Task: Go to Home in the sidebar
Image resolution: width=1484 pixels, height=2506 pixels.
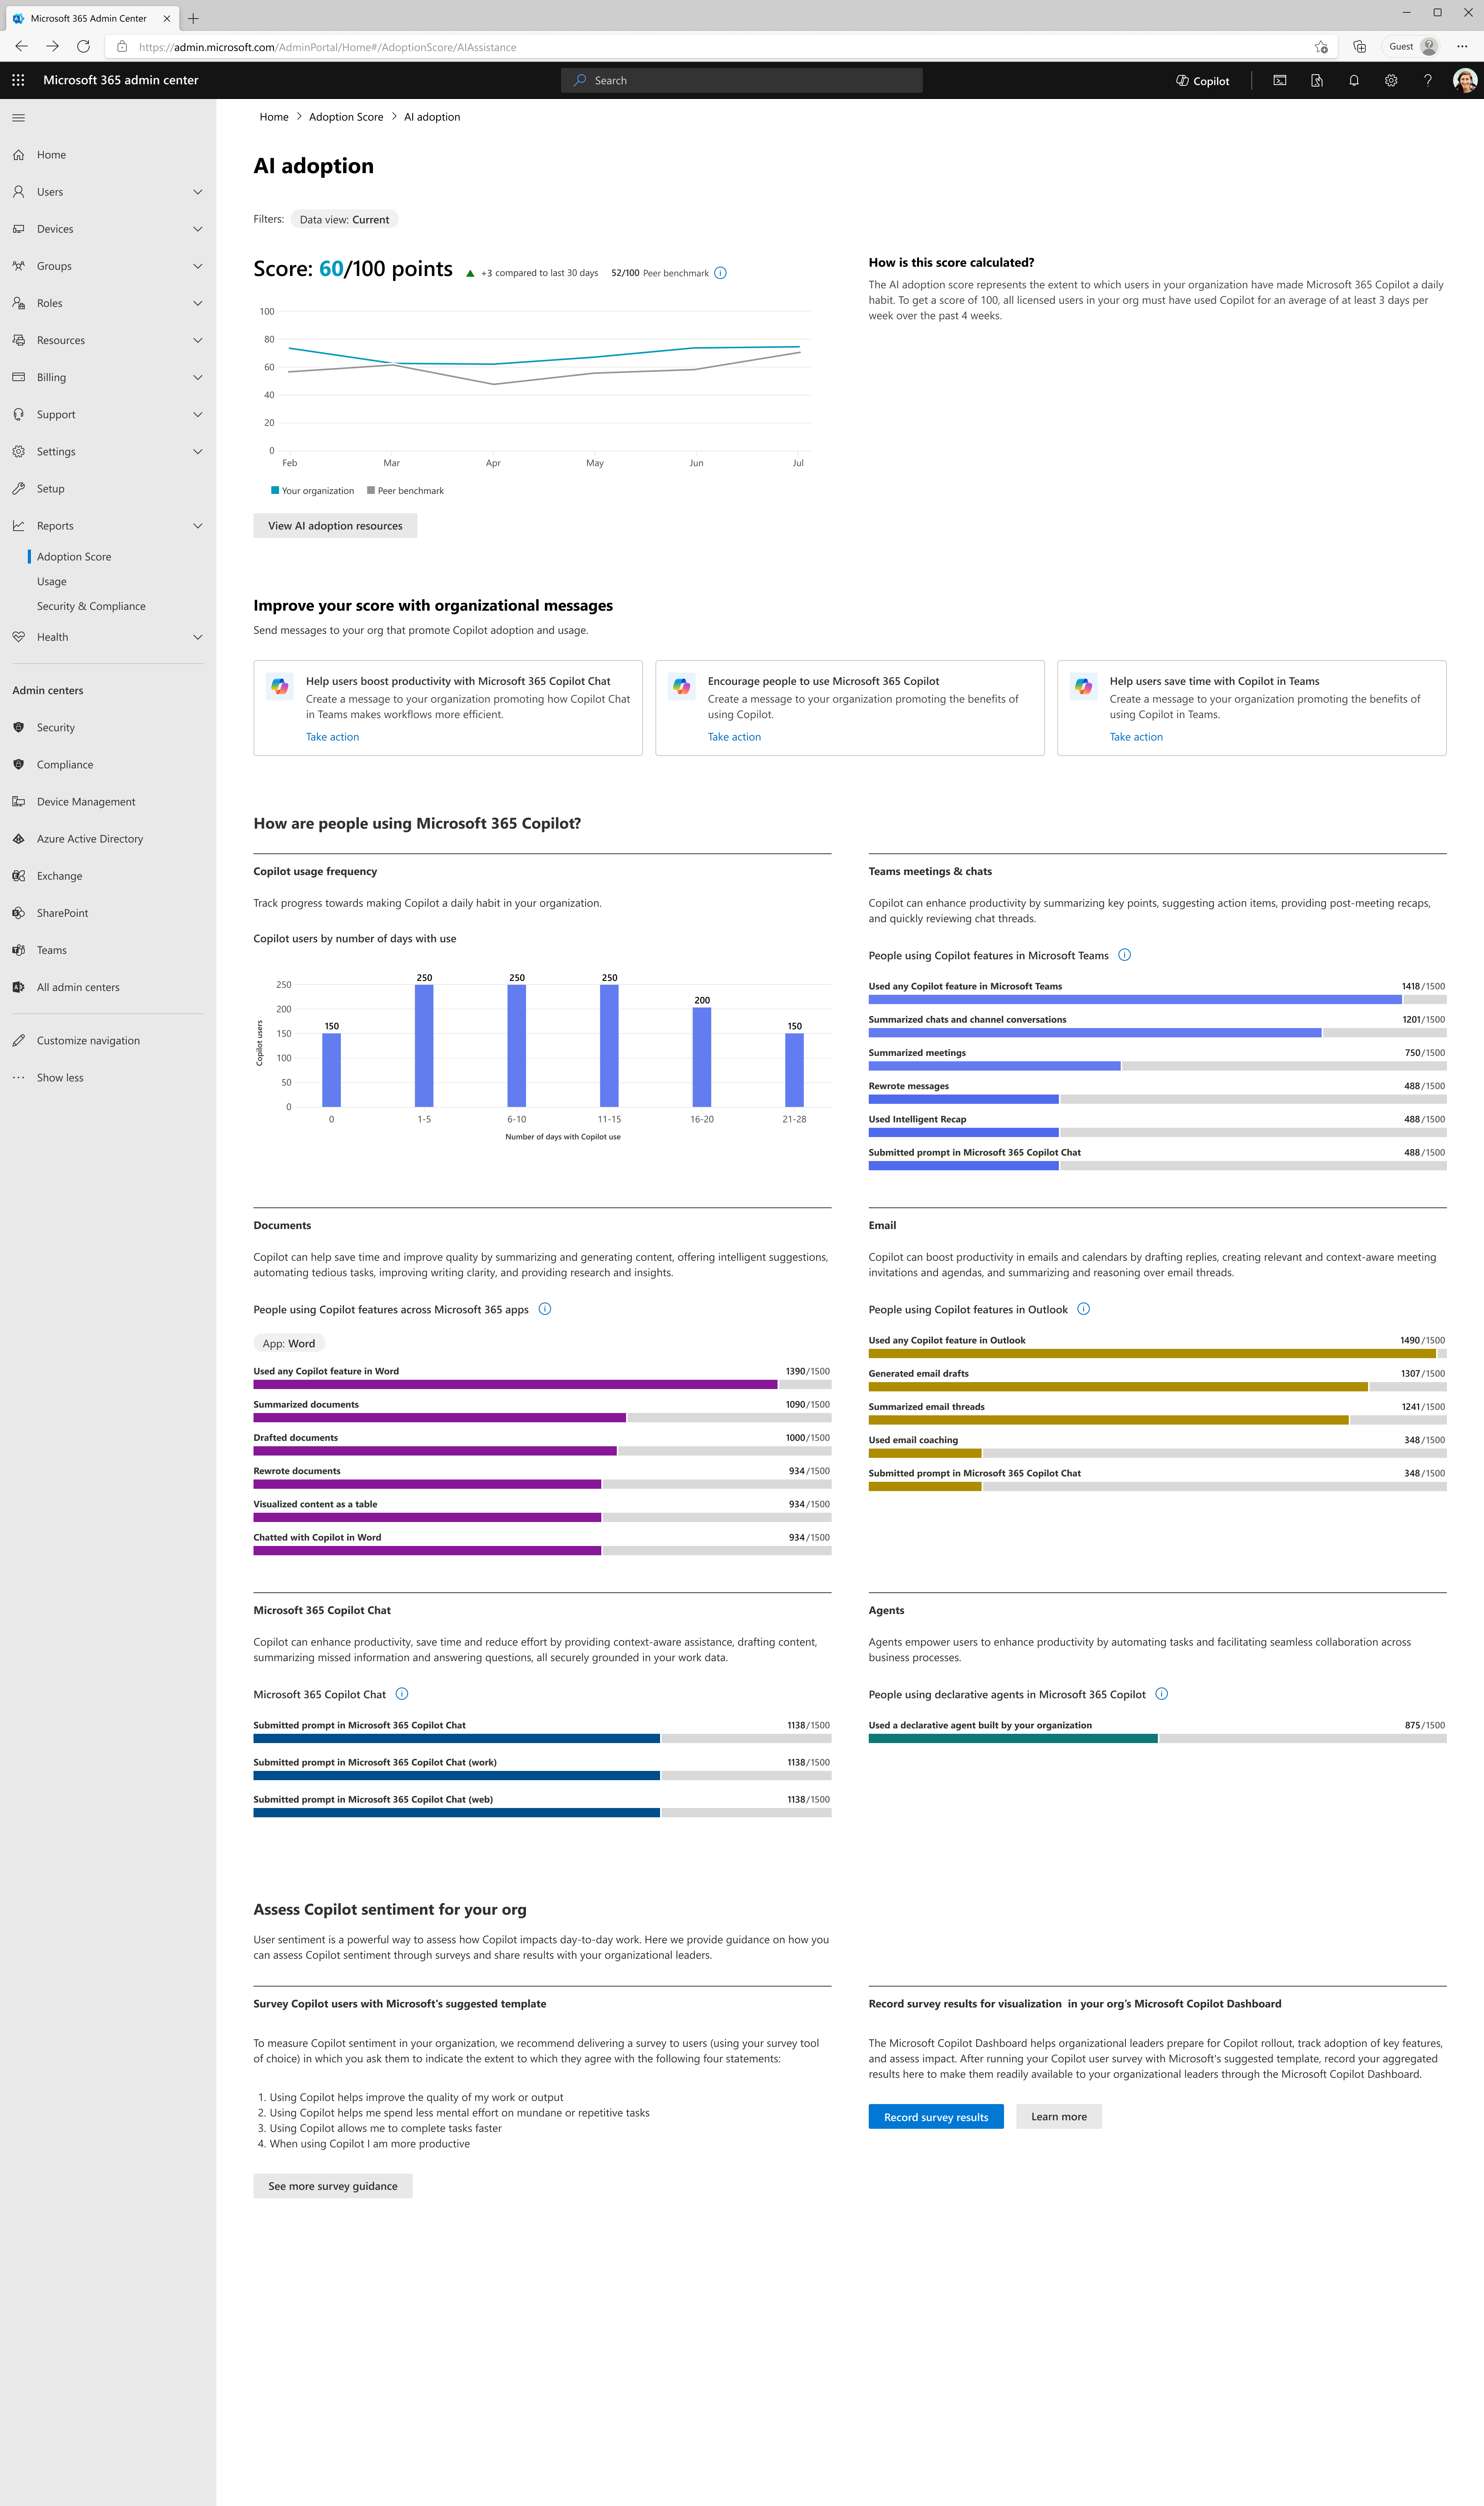Action: pos(108,155)
